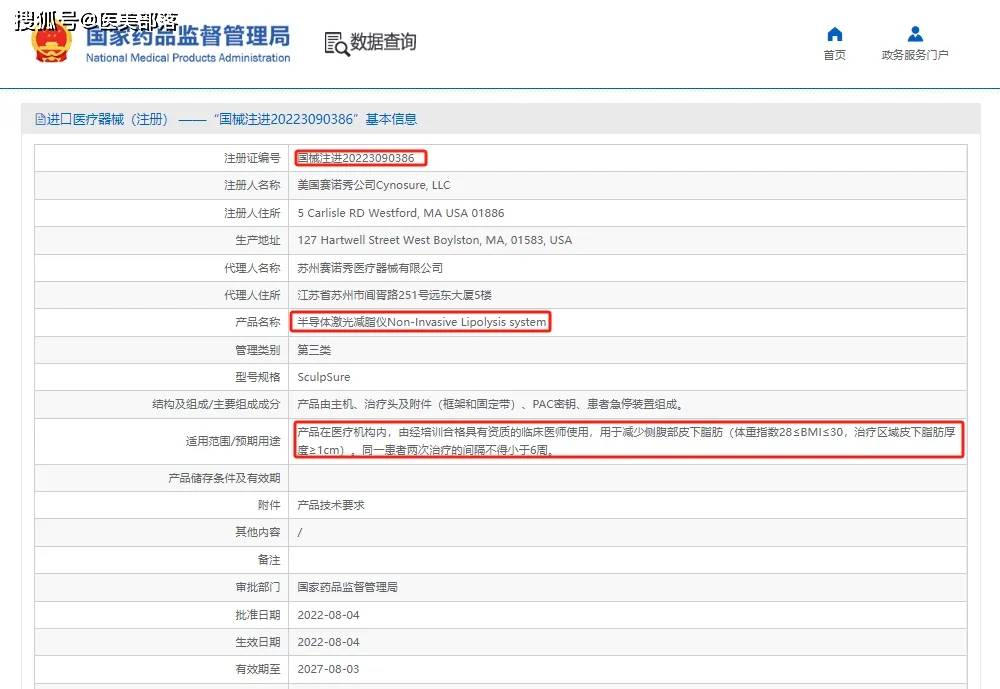Click the 审批部门 row label
The image size is (1000, 689).
coord(258,587)
